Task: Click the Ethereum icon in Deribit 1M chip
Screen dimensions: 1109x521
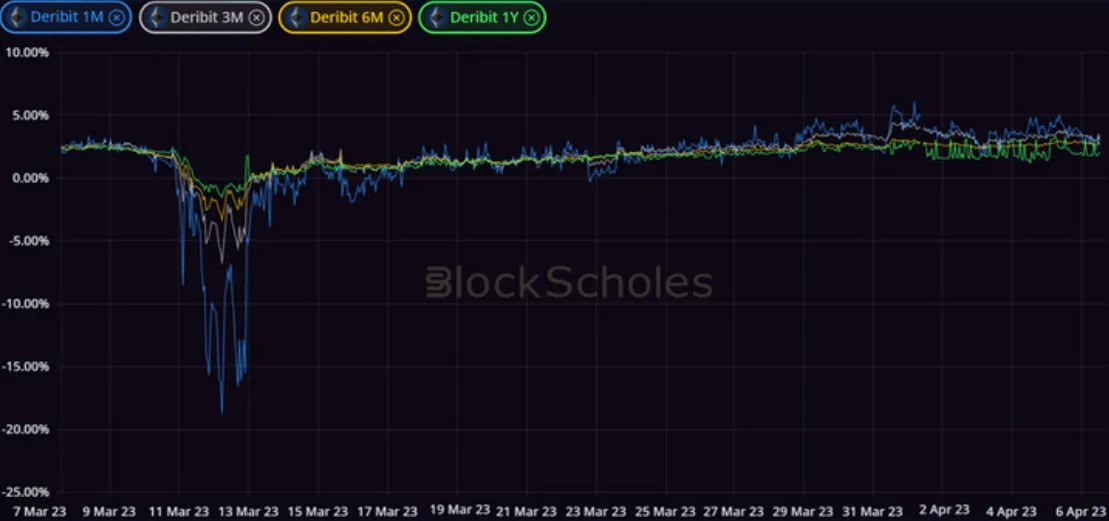Action: point(15,17)
